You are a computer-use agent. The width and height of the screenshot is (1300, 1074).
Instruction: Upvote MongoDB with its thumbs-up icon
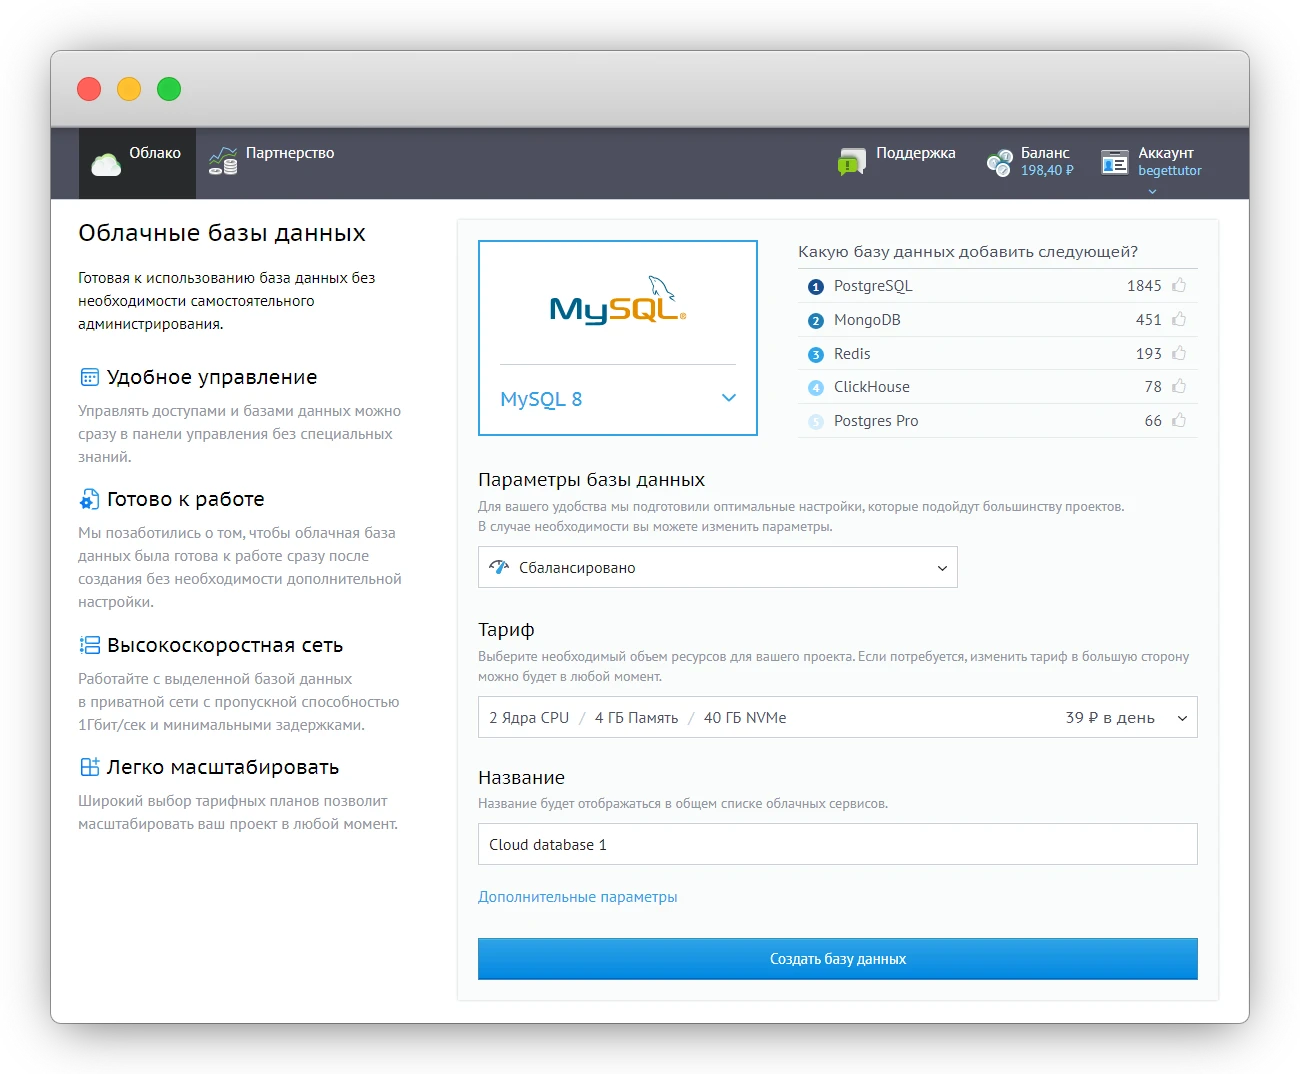click(x=1179, y=319)
